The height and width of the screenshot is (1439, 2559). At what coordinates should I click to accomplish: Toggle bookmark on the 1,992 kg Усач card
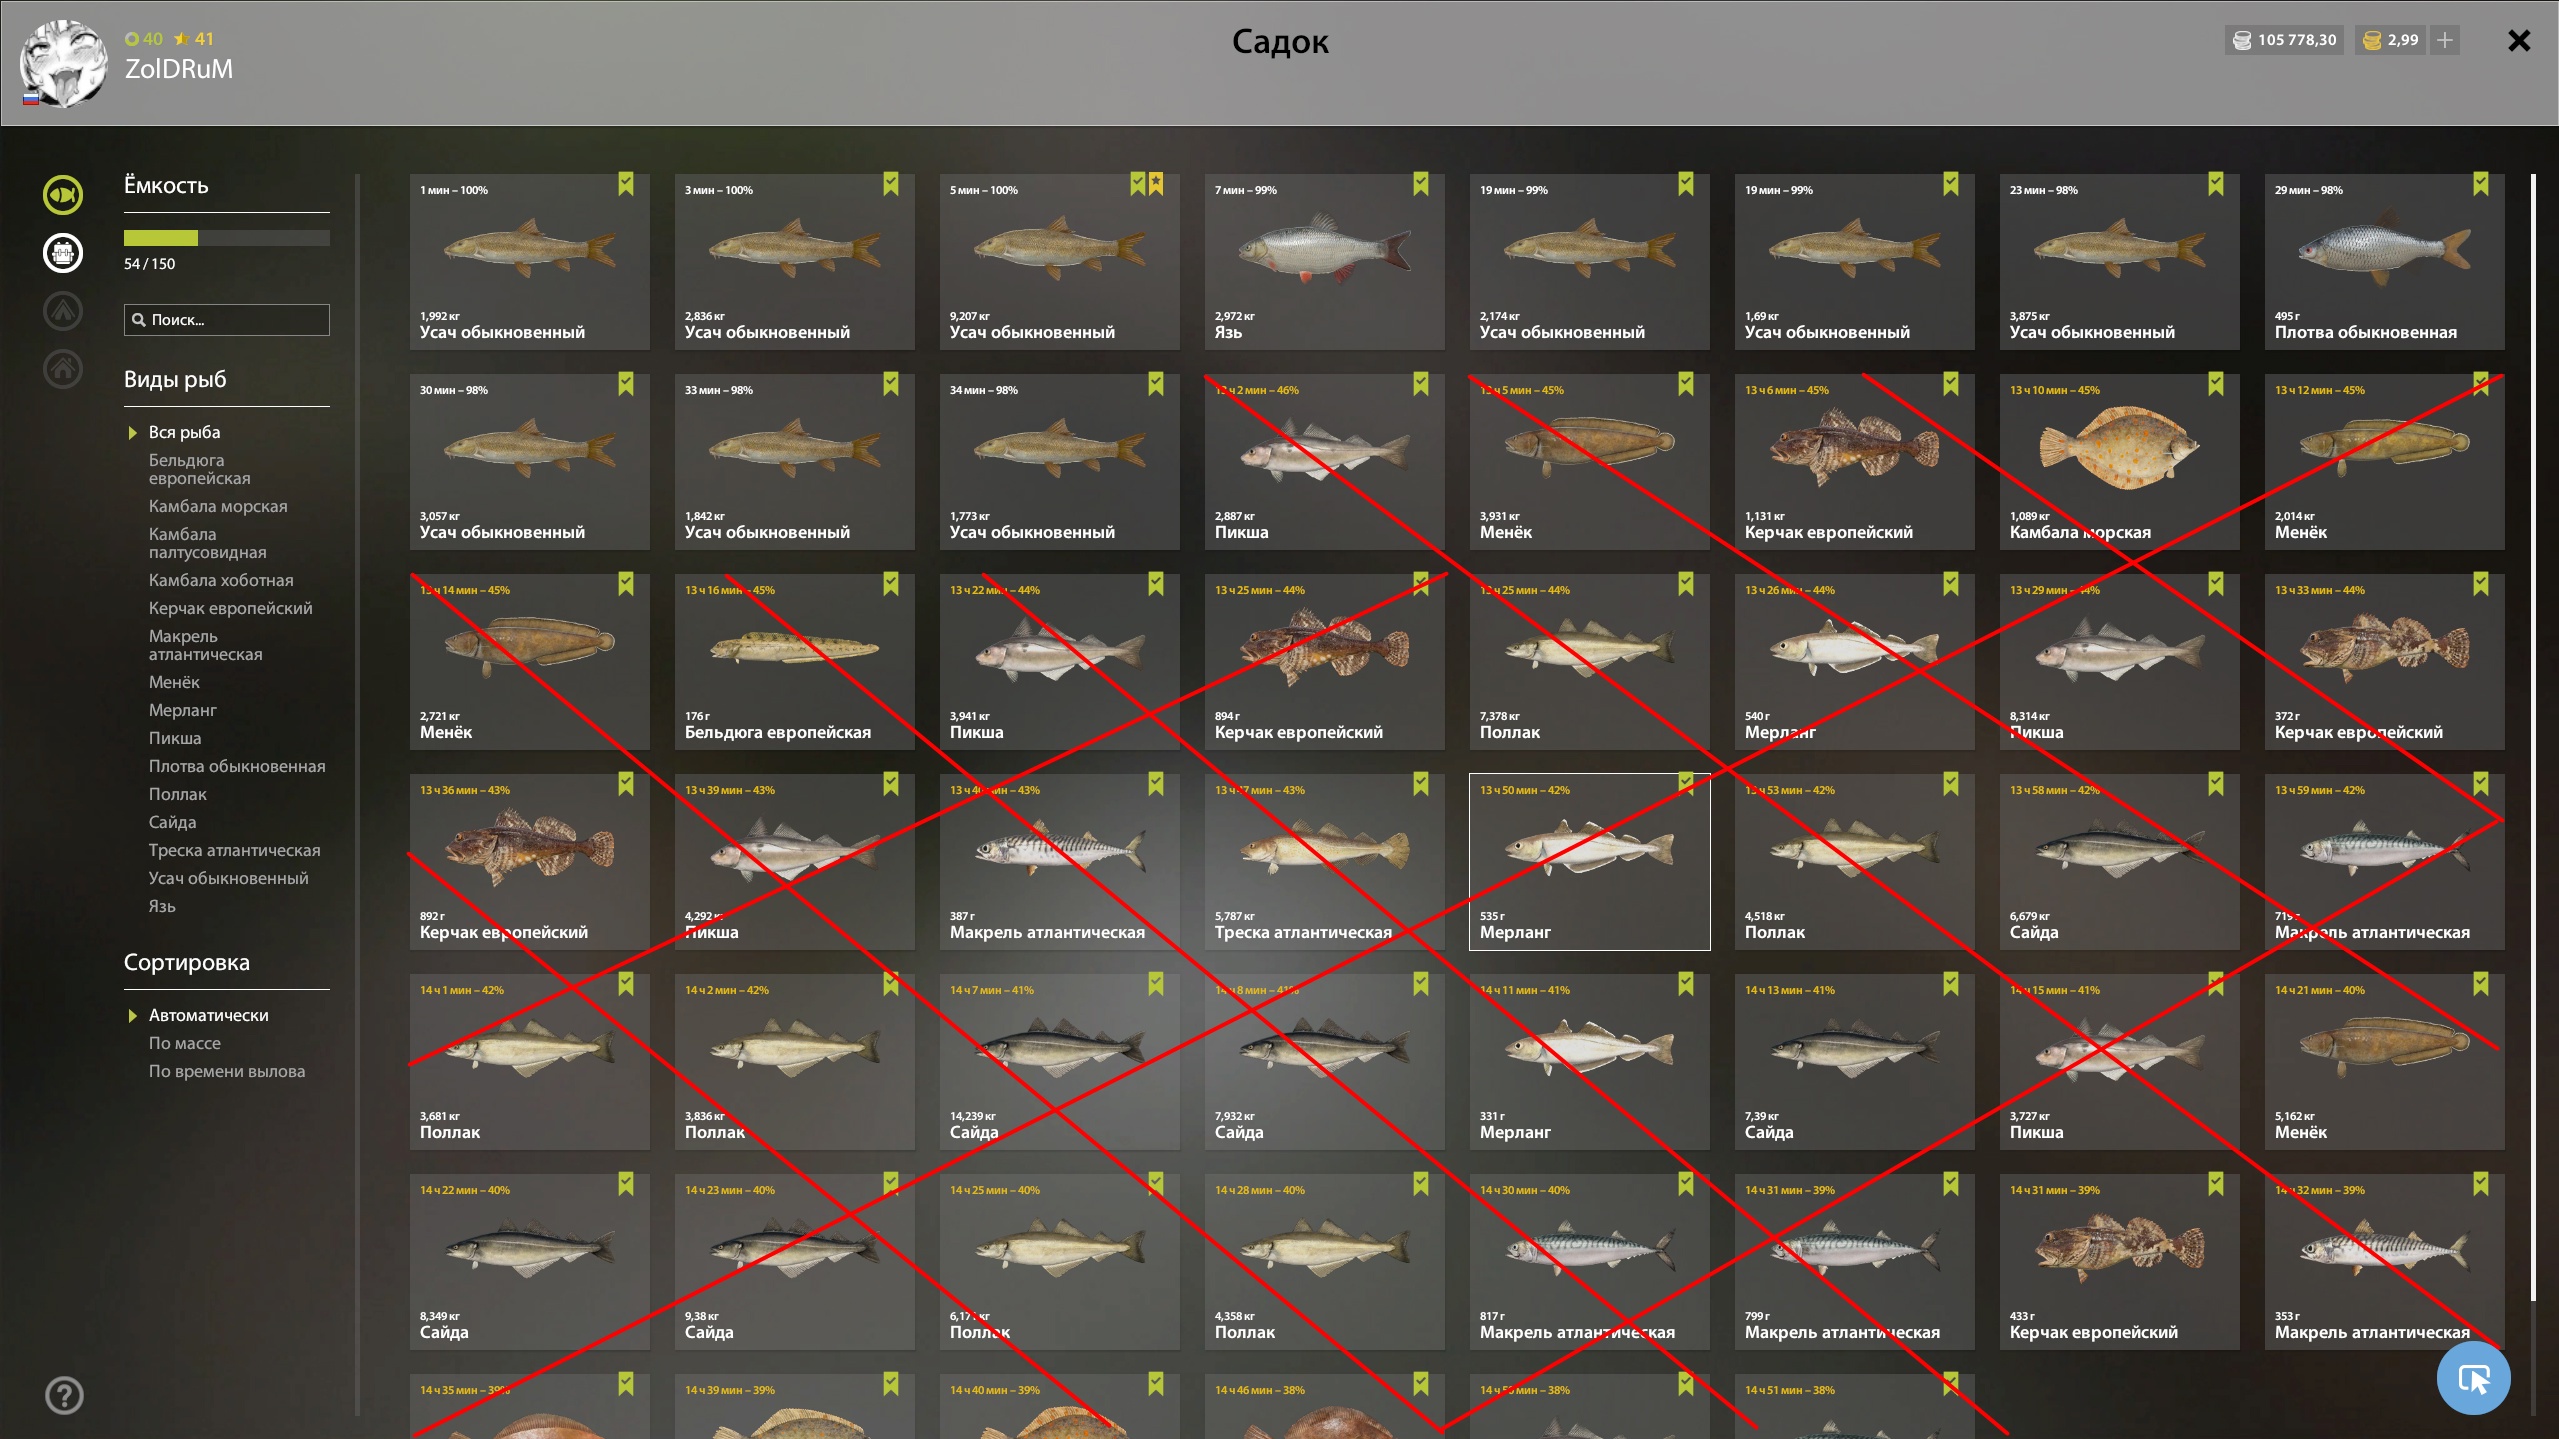point(626,184)
